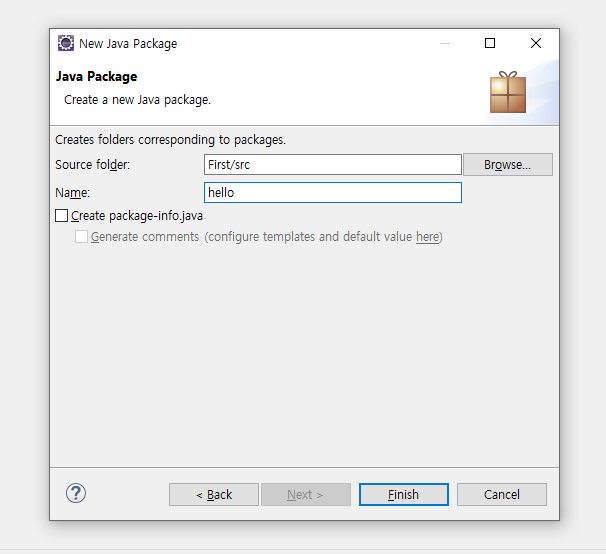Screen dimensions: 606x554
Task: Click the "New Java Package" title bar text
Action: tap(128, 43)
